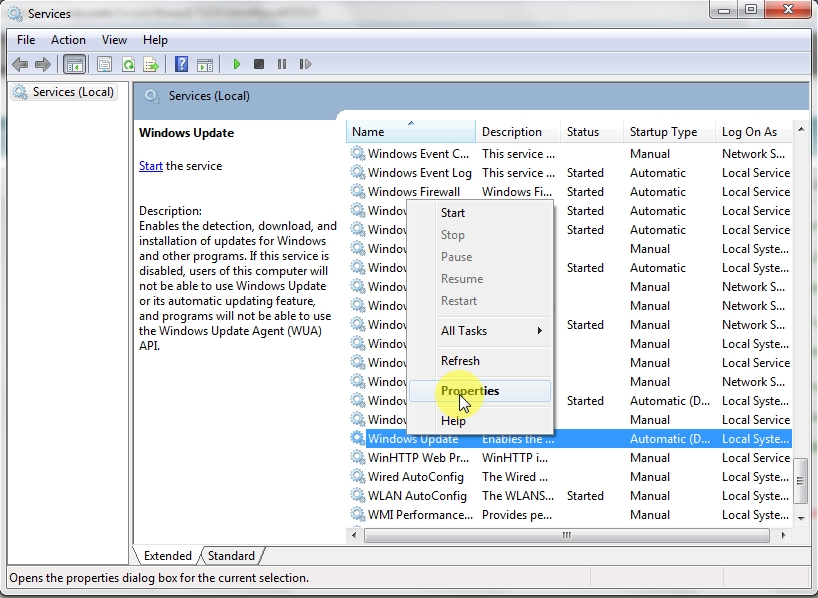Click gear icon beside Wired AutoConfig

point(357,476)
